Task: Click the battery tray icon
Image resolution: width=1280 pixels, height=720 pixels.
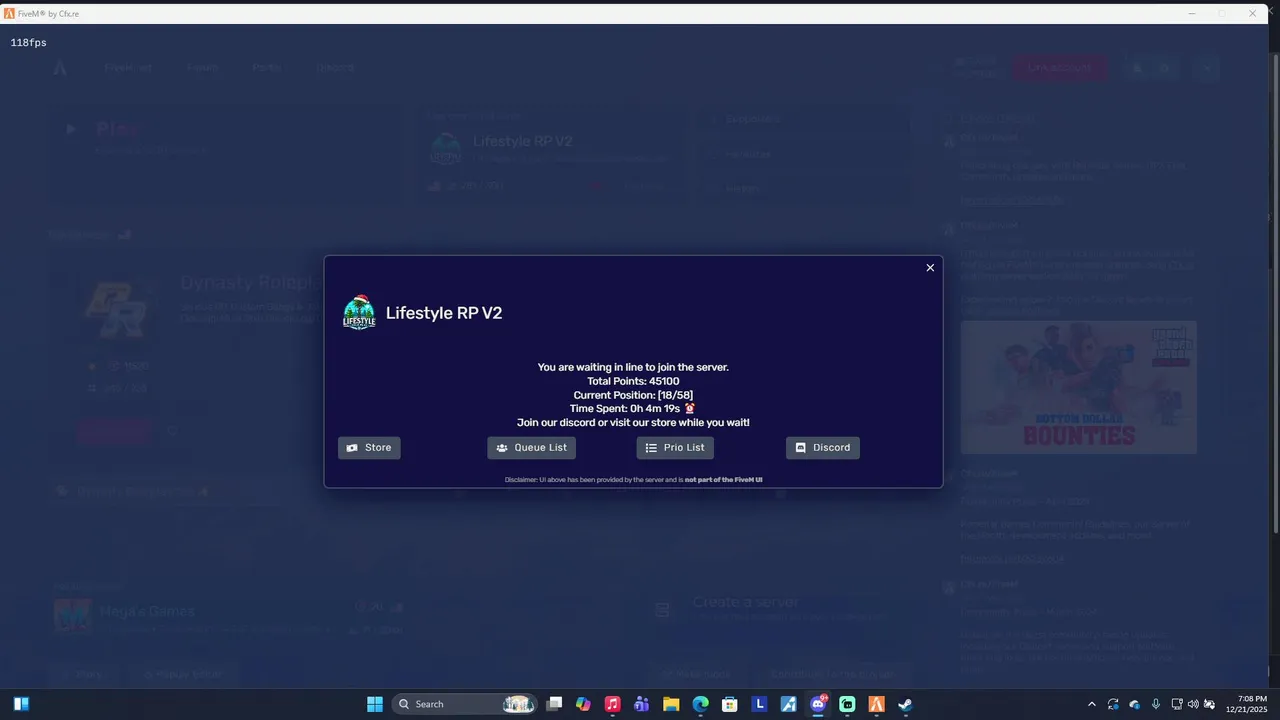Action: click(1209, 704)
